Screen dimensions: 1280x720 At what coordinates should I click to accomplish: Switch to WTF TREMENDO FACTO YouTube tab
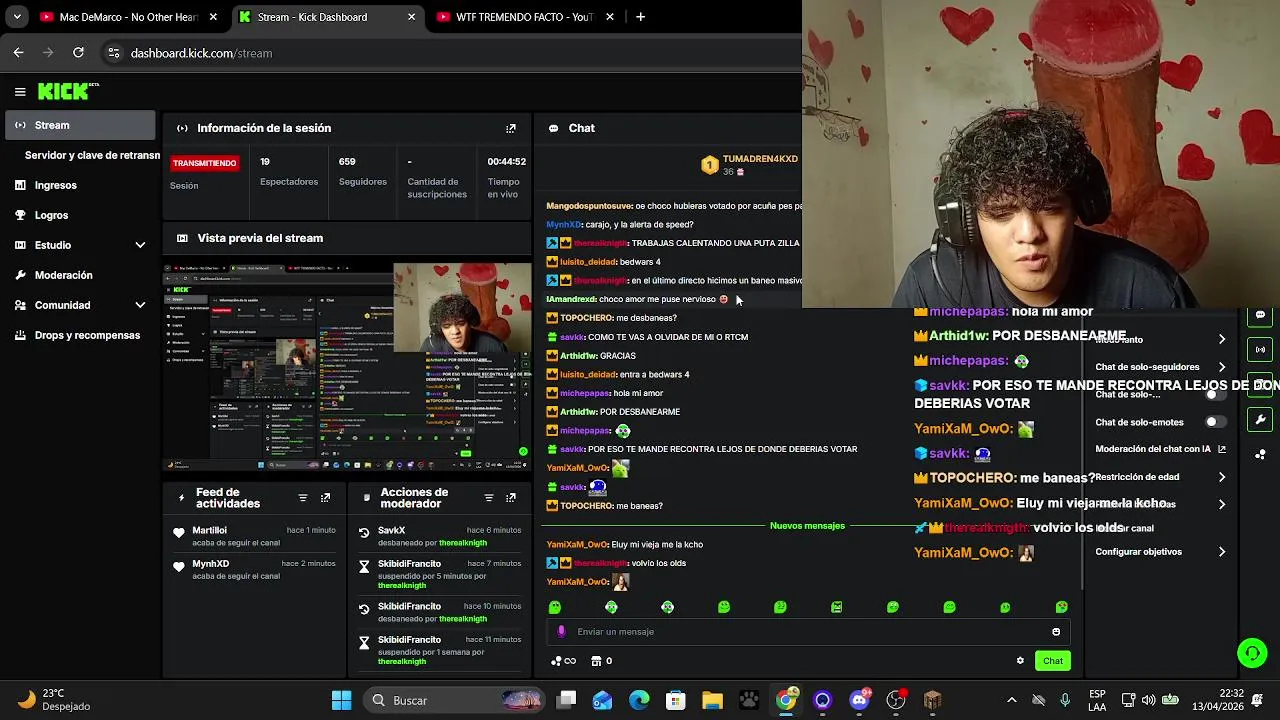(525, 17)
